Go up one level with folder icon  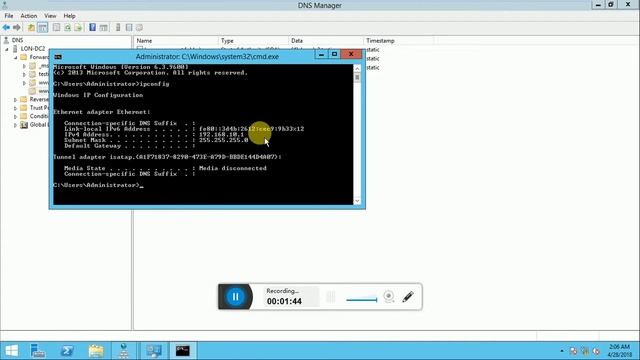pyautogui.click(x=31, y=27)
